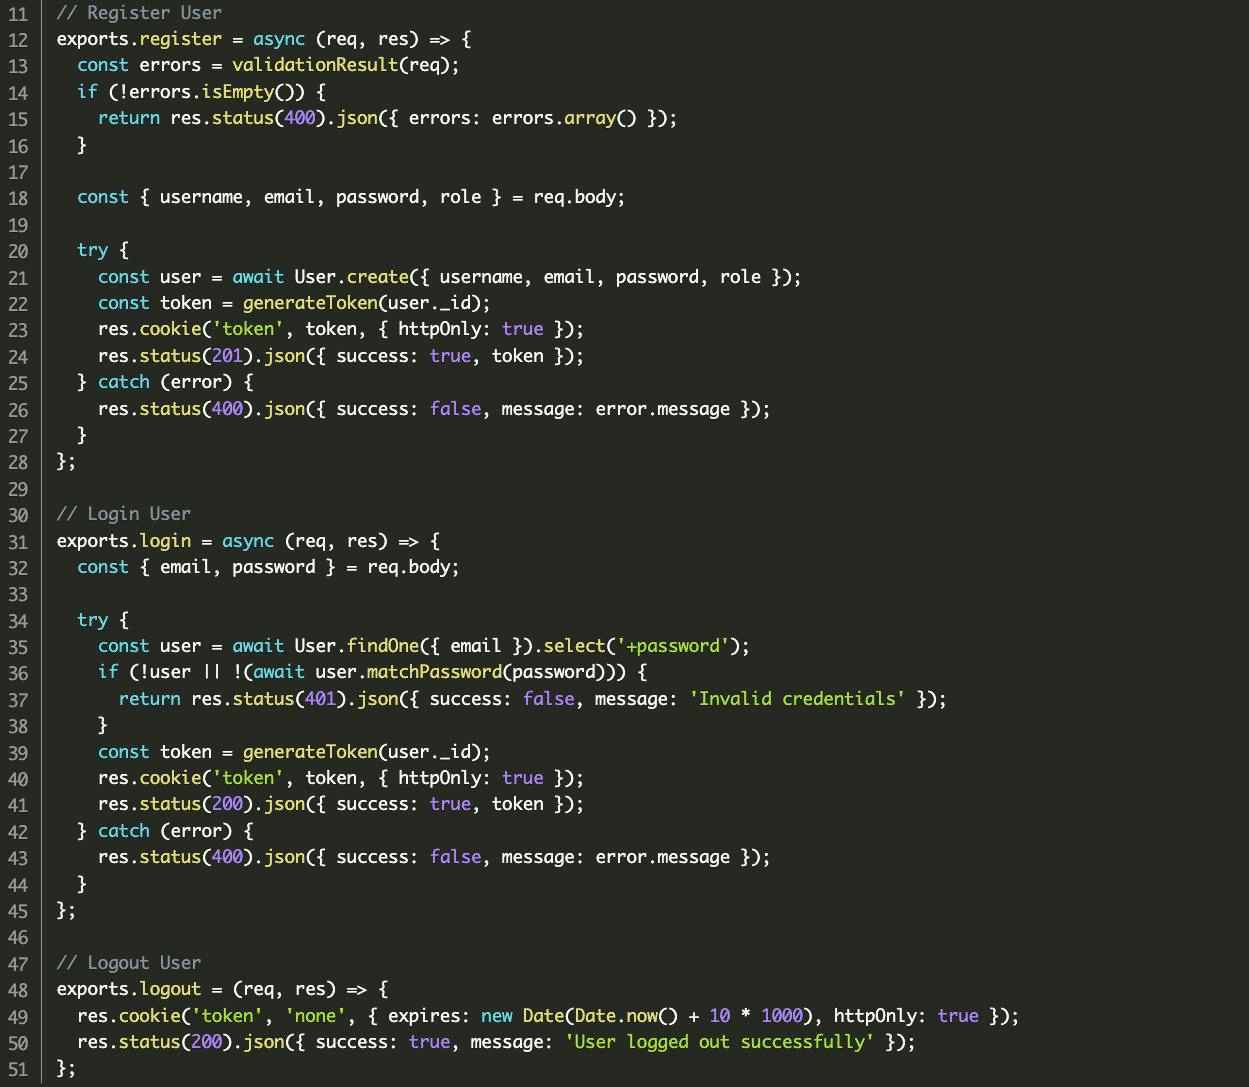Click the 'none' string on line 49
Screen dimensions: 1249x1087
pyautogui.click(x=315, y=1016)
